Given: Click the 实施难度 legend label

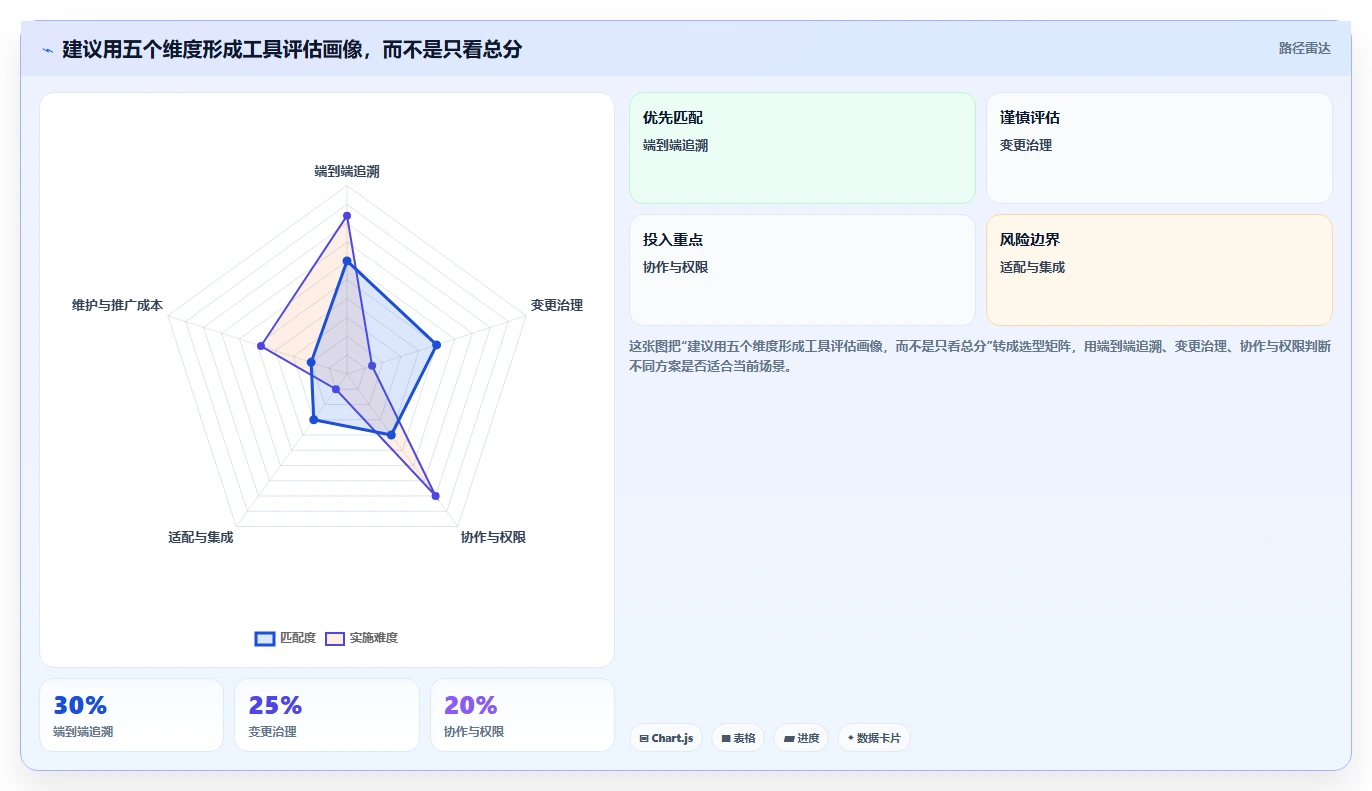Looking at the screenshot, I should (x=374, y=638).
